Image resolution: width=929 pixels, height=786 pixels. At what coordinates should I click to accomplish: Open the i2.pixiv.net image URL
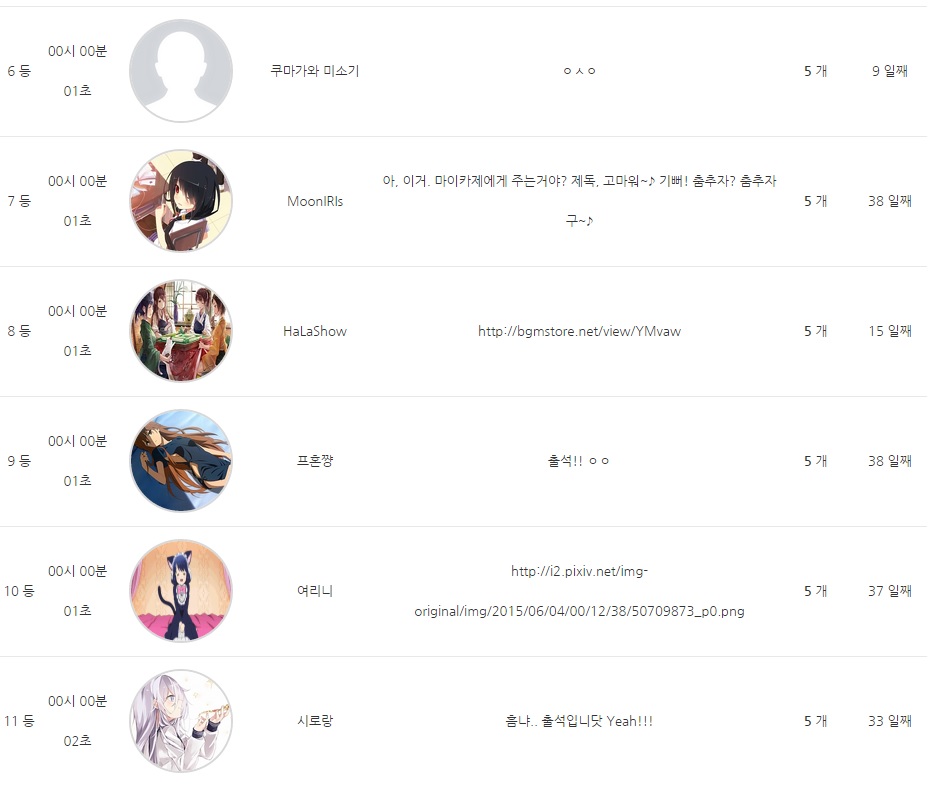(579, 591)
